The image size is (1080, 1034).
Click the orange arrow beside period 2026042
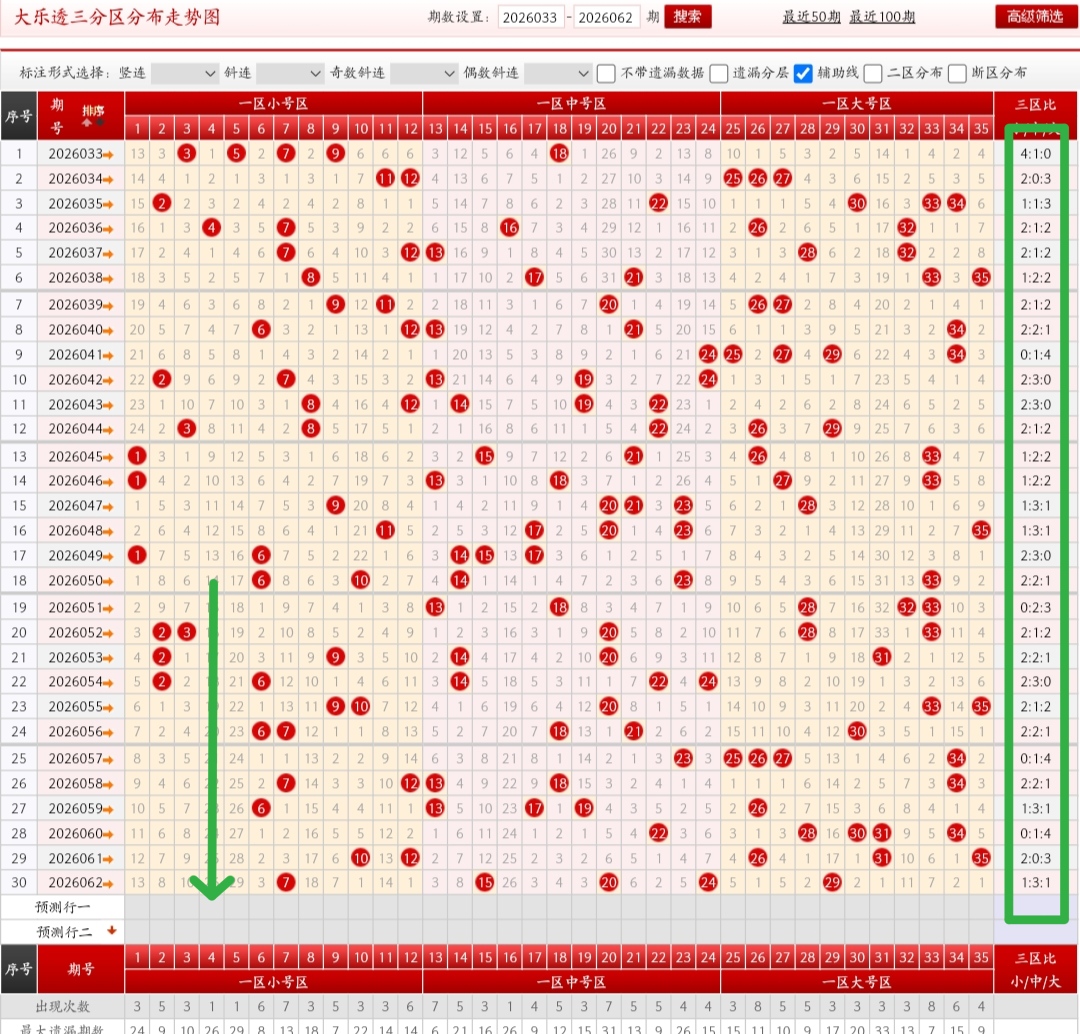(108, 380)
